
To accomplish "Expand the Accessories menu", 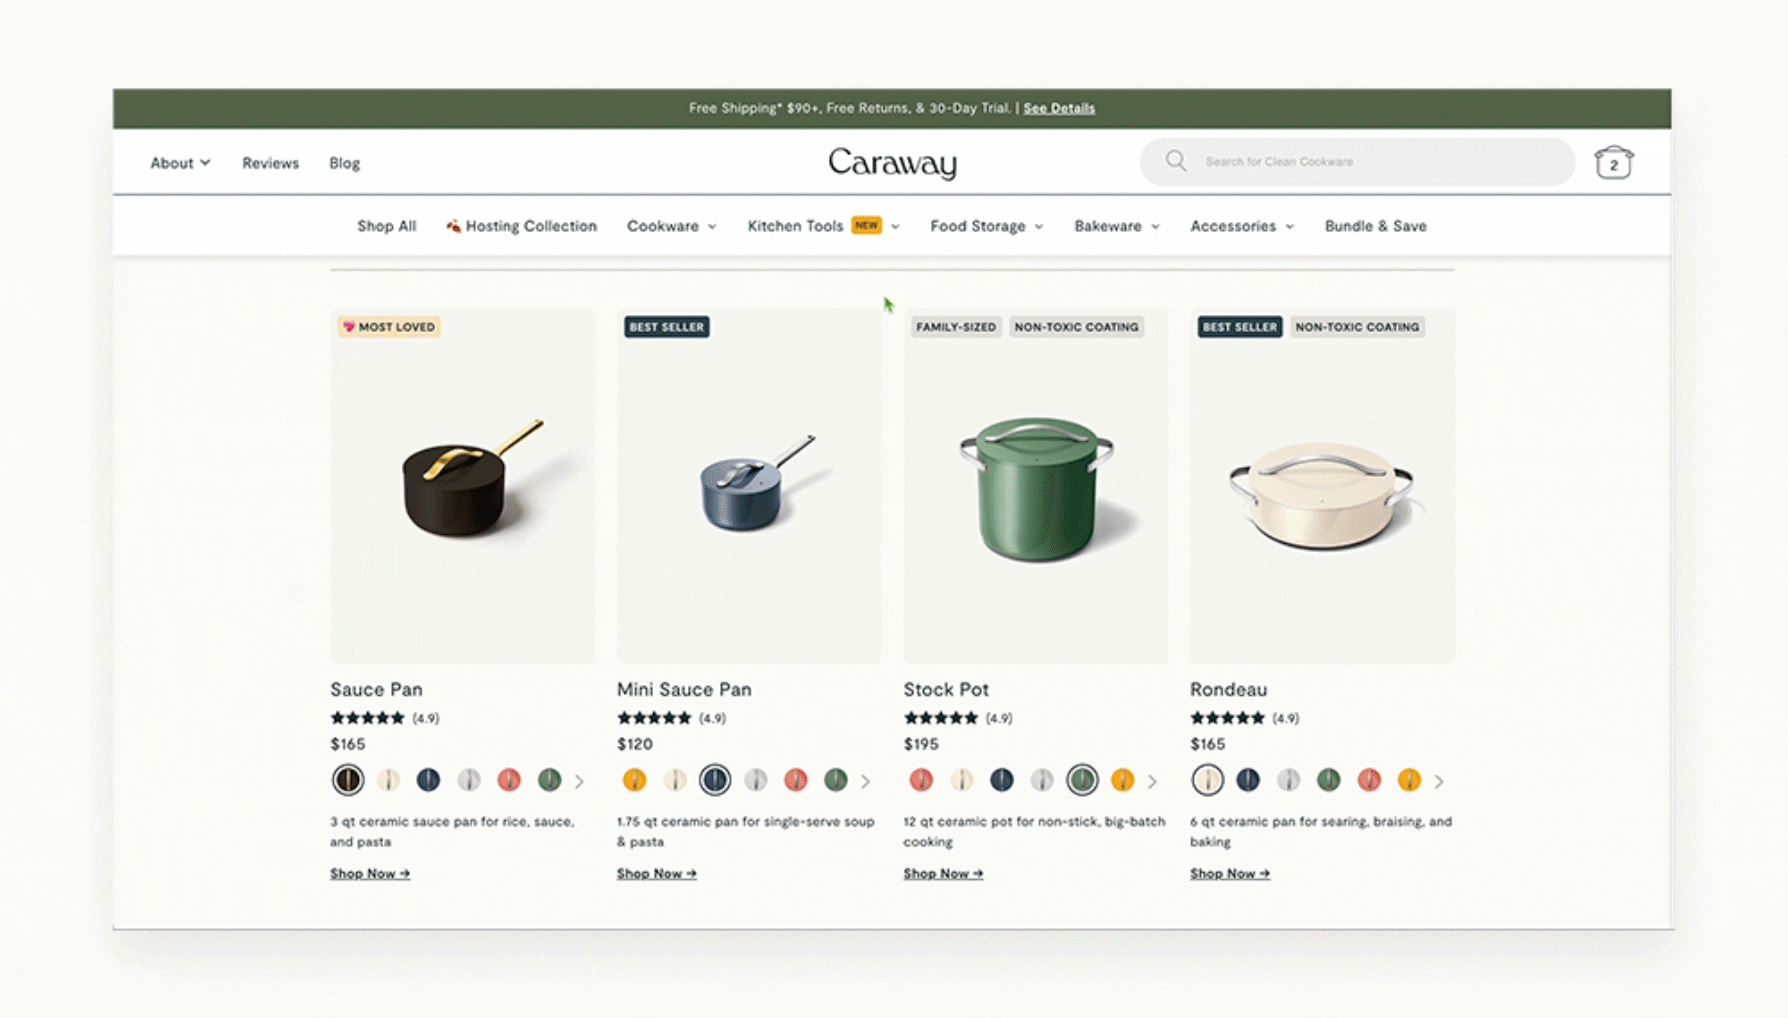I will [x=1242, y=226].
